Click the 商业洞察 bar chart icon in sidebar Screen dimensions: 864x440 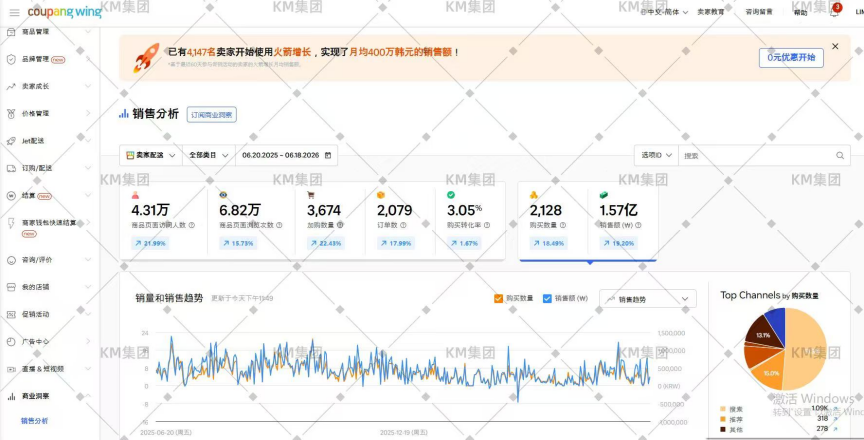(11, 396)
